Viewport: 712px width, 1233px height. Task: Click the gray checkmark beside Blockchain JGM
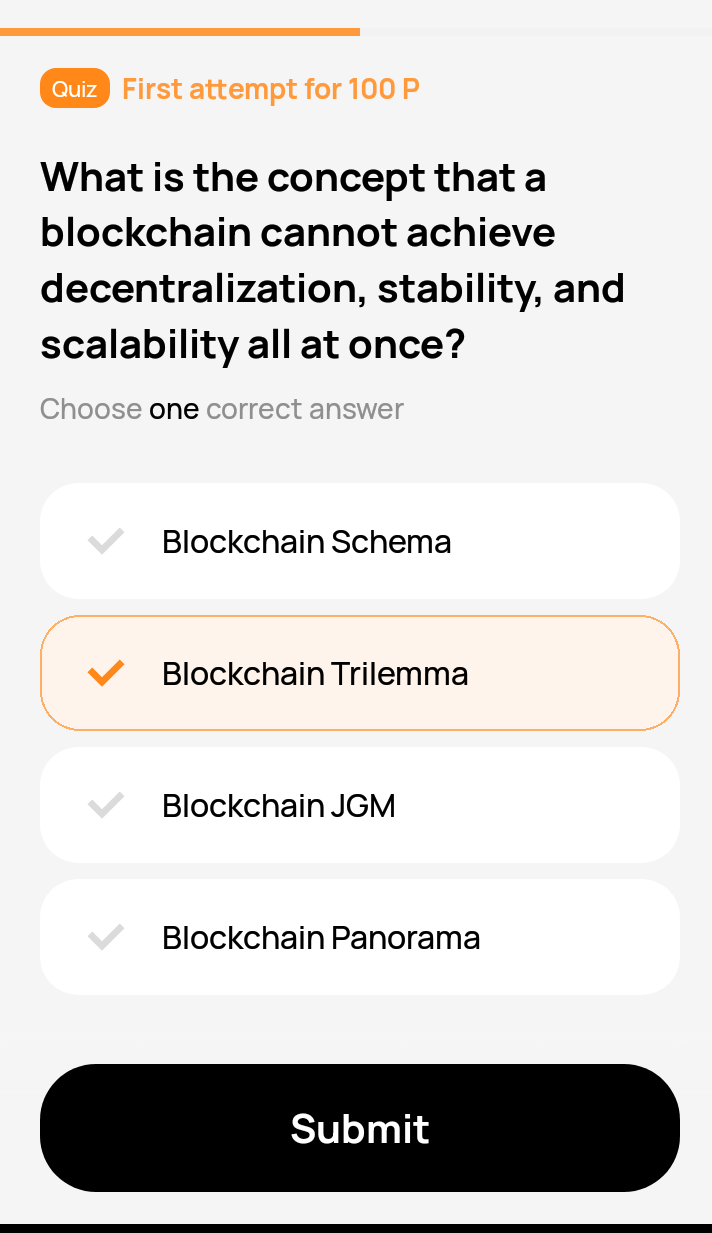(105, 805)
